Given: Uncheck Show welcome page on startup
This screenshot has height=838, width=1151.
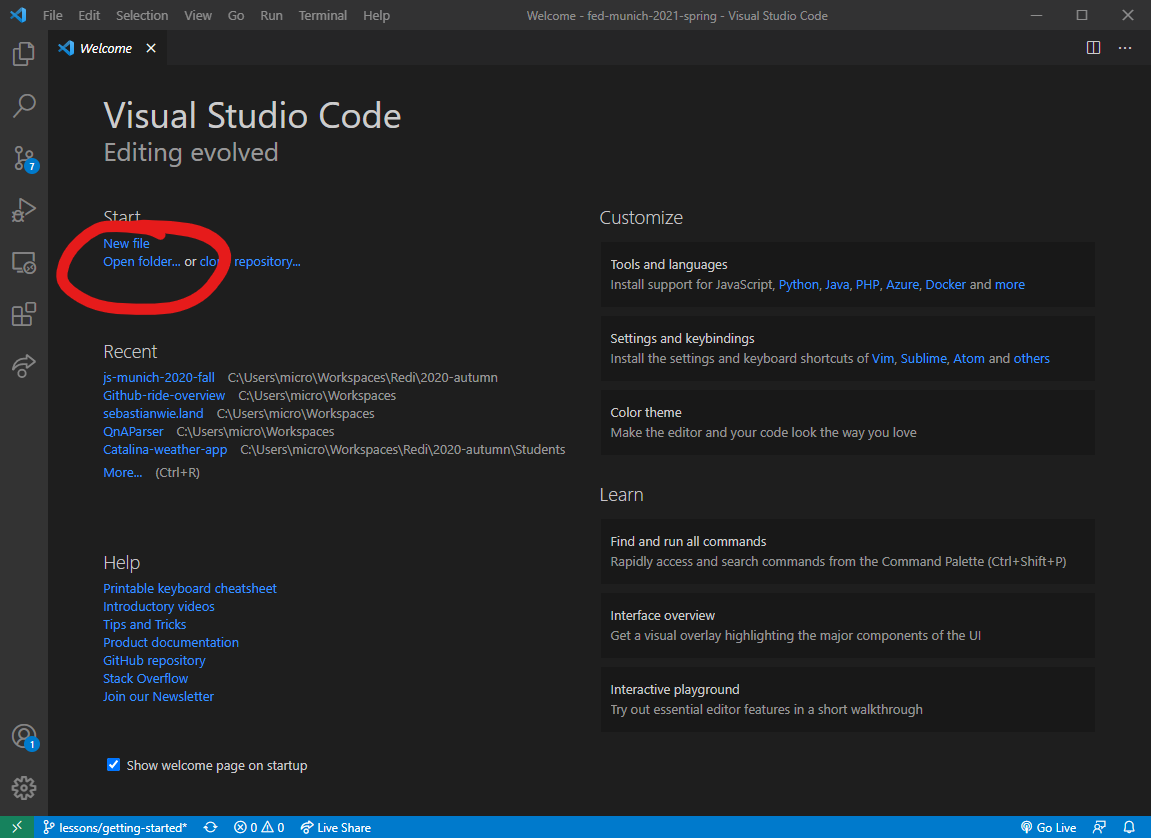Looking at the screenshot, I should pos(113,764).
